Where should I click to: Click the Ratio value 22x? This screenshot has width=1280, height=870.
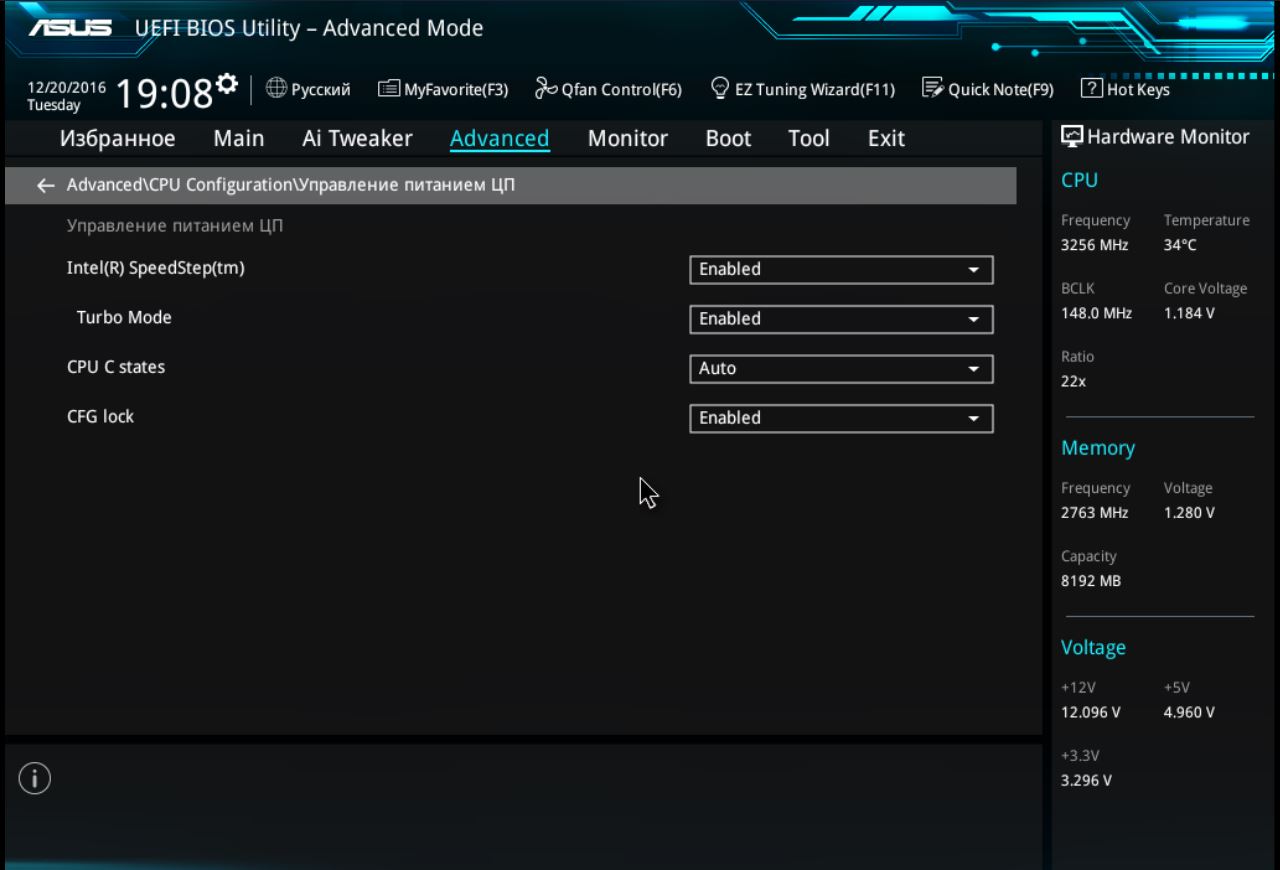[x=1074, y=381]
